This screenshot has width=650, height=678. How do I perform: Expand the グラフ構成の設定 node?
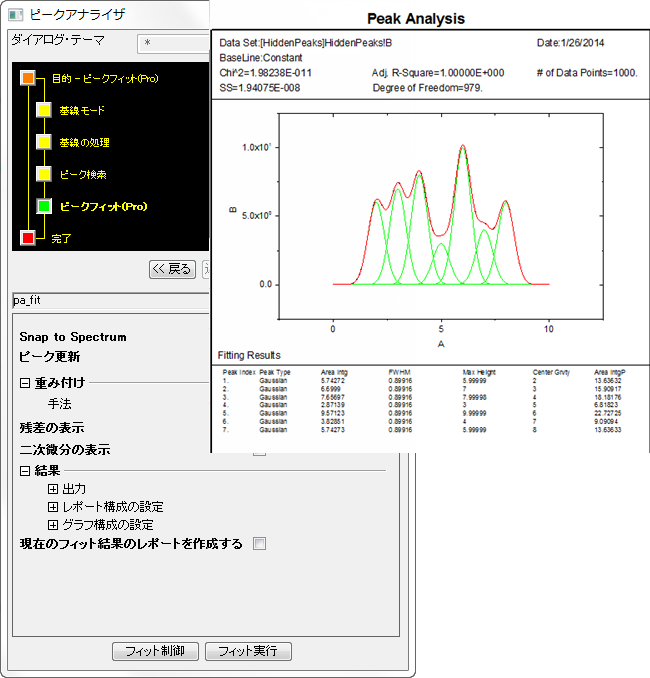point(53,525)
